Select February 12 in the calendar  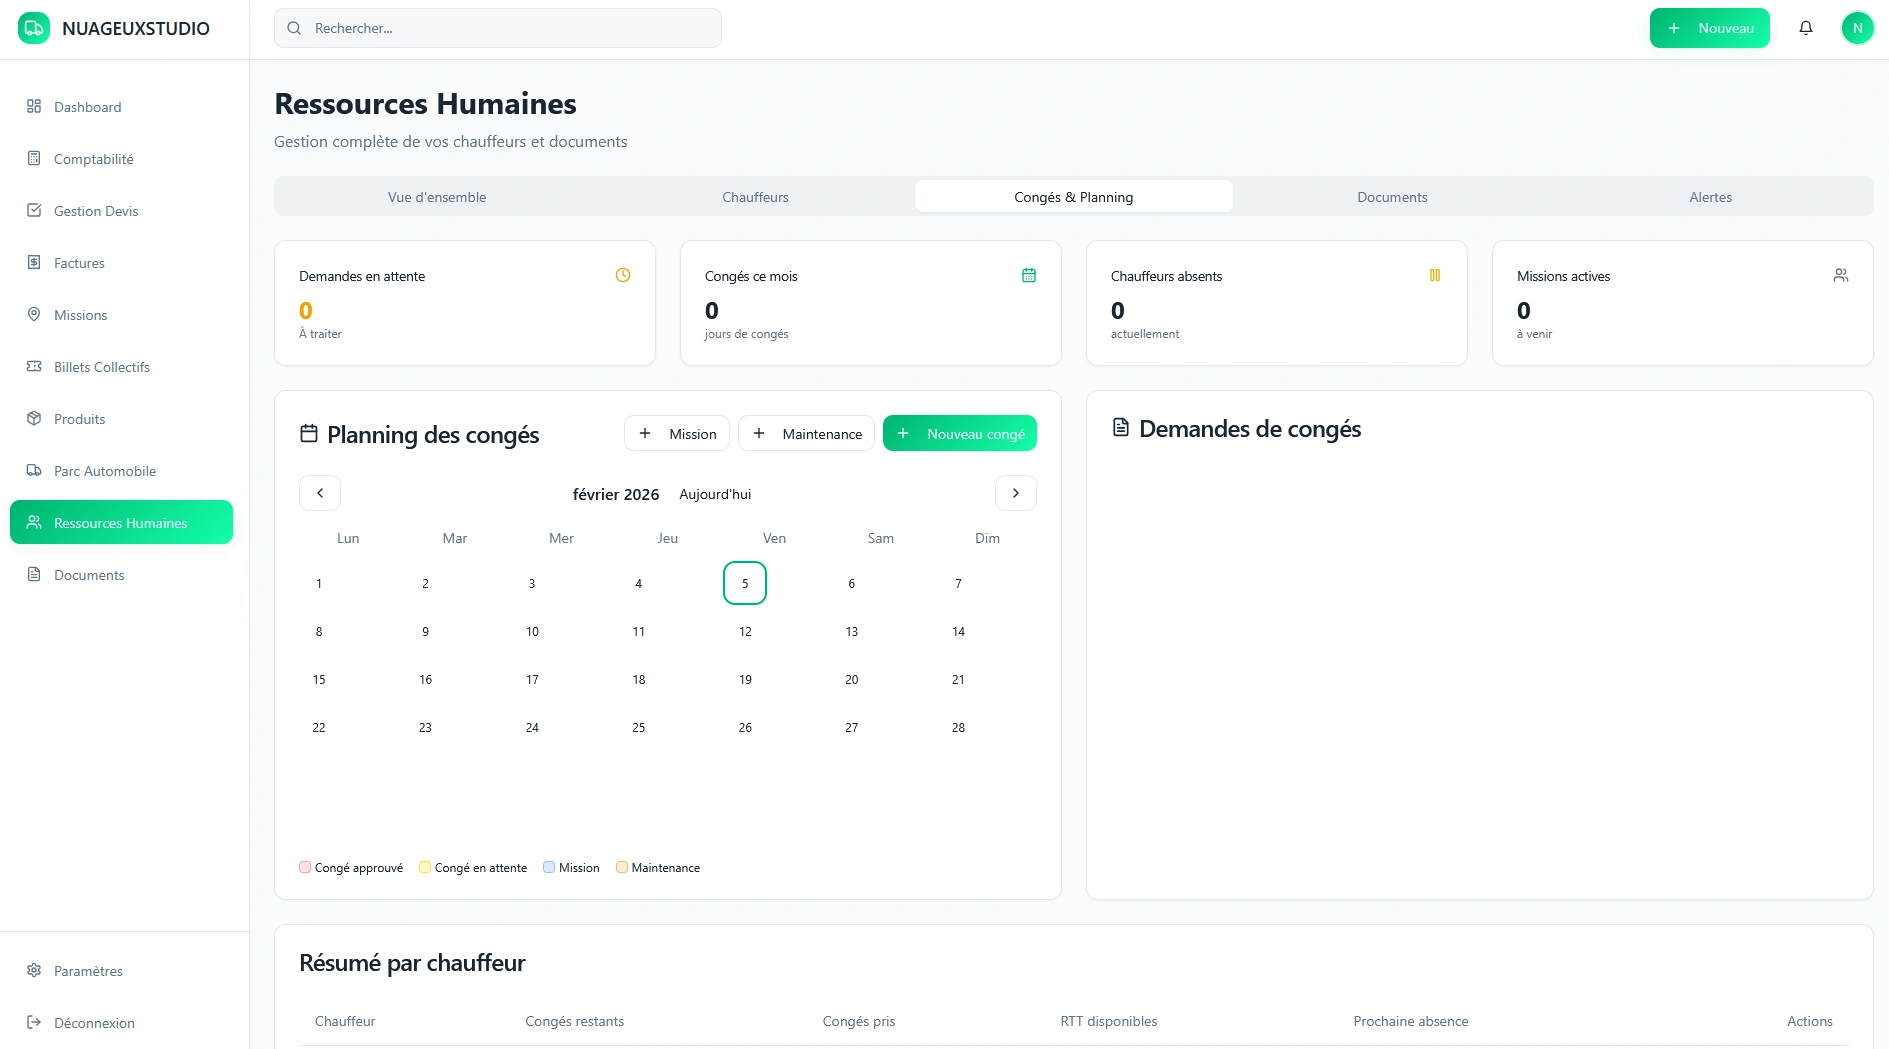pos(745,632)
